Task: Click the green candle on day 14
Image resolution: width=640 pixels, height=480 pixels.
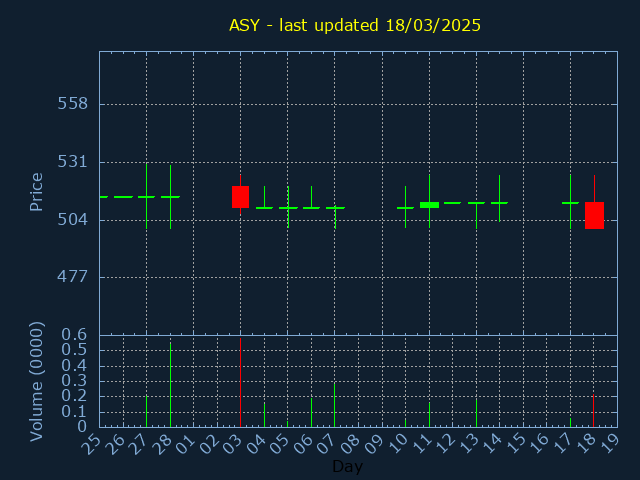Action: pyautogui.click(x=499, y=199)
